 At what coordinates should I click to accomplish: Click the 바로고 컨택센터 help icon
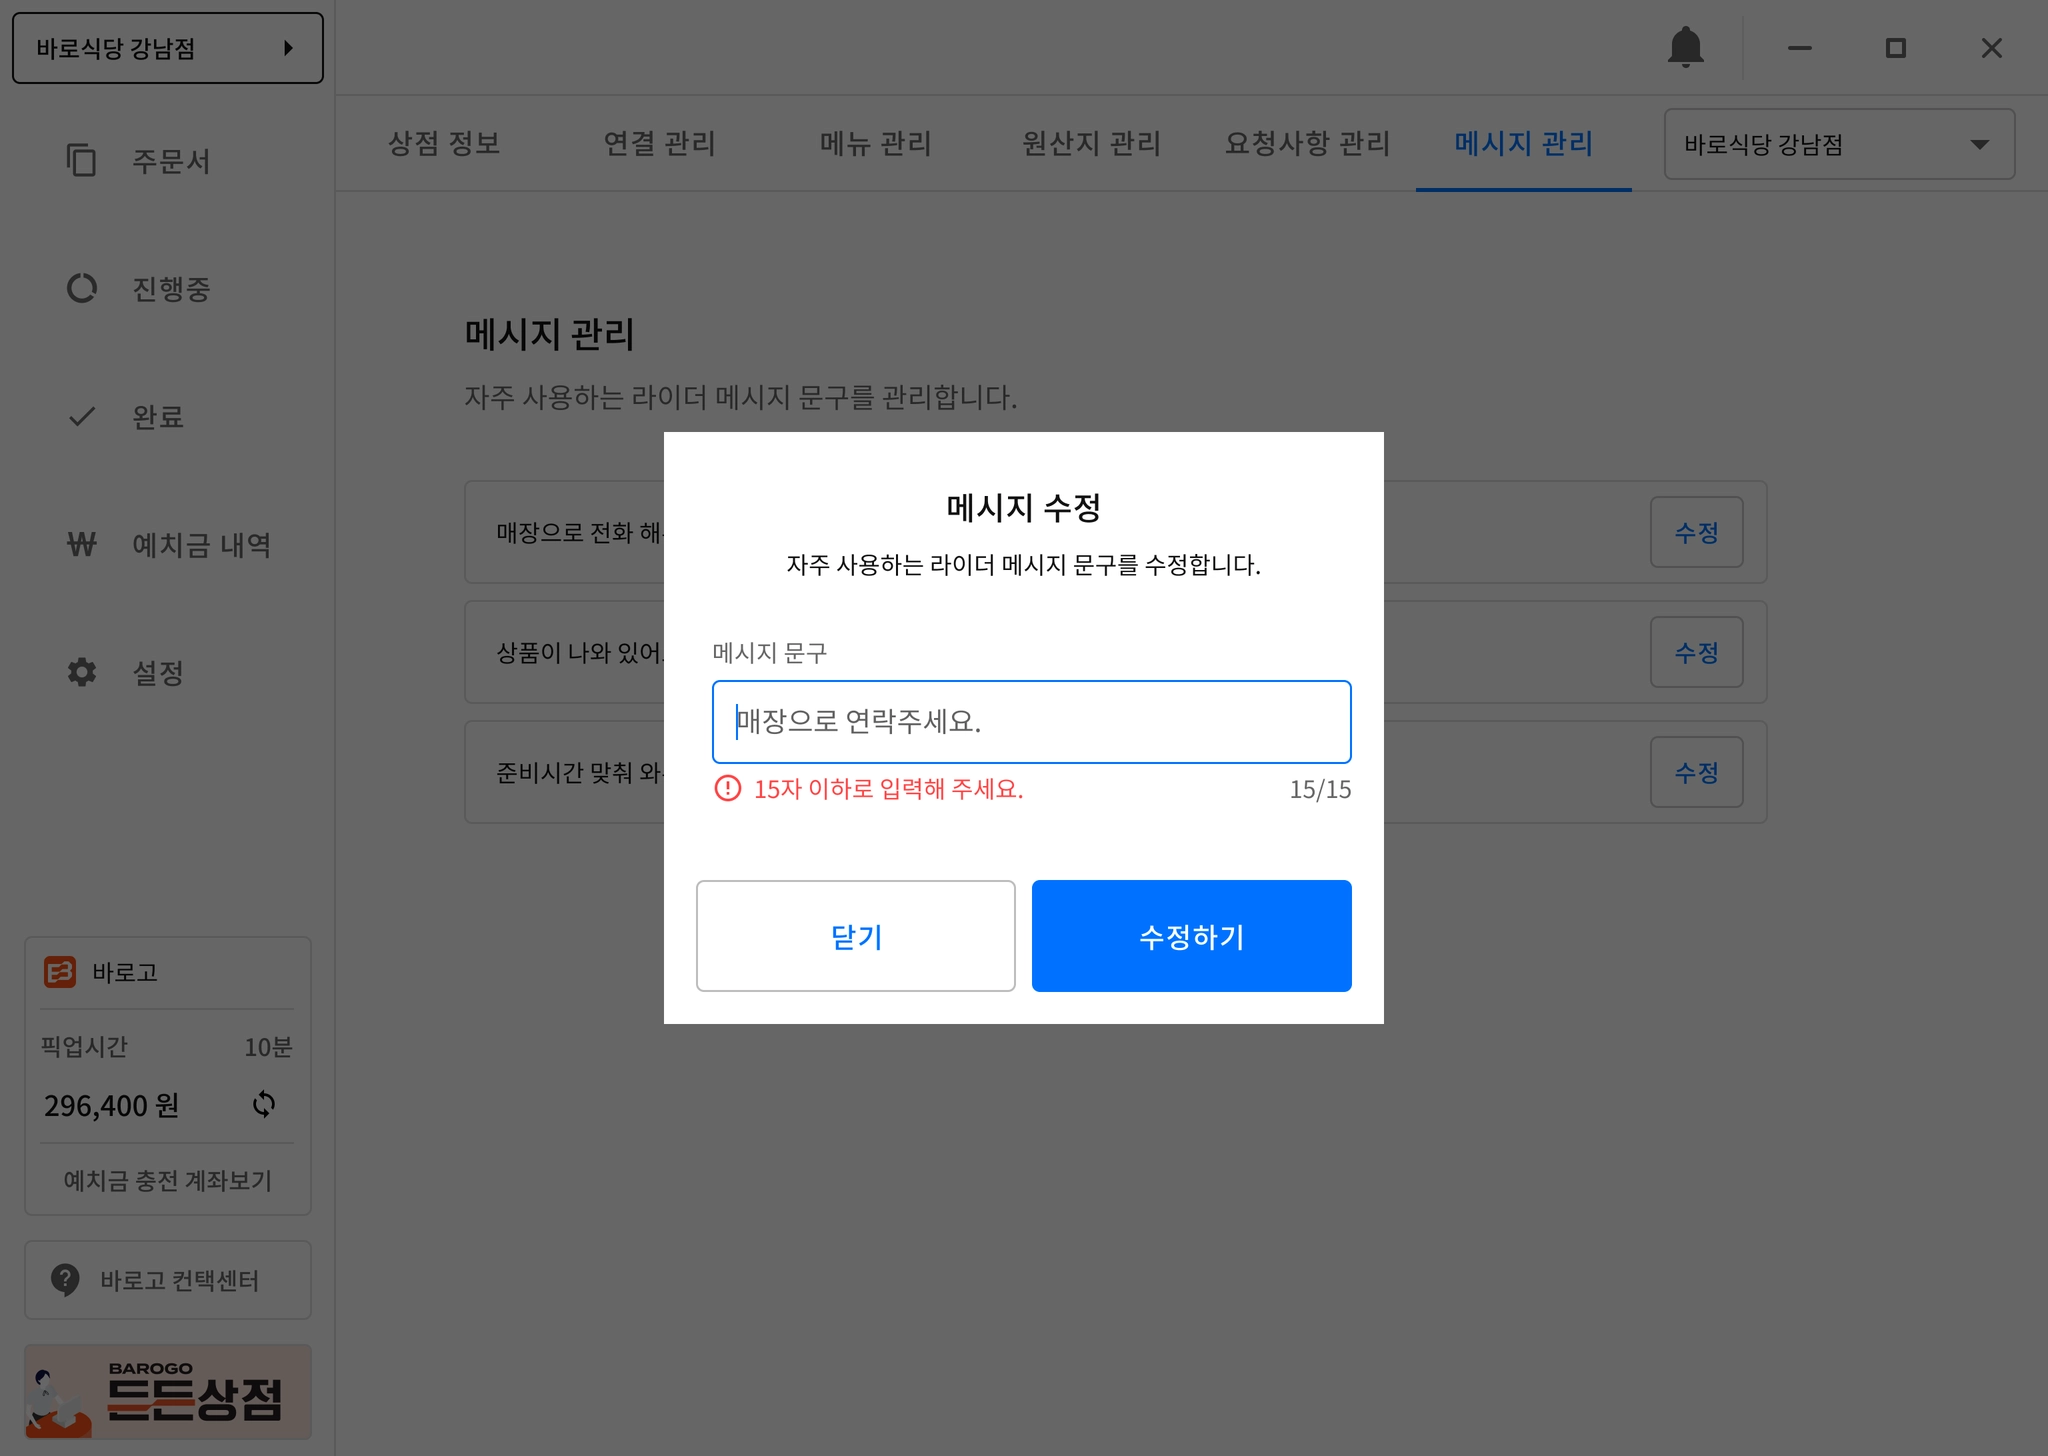point(65,1279)
